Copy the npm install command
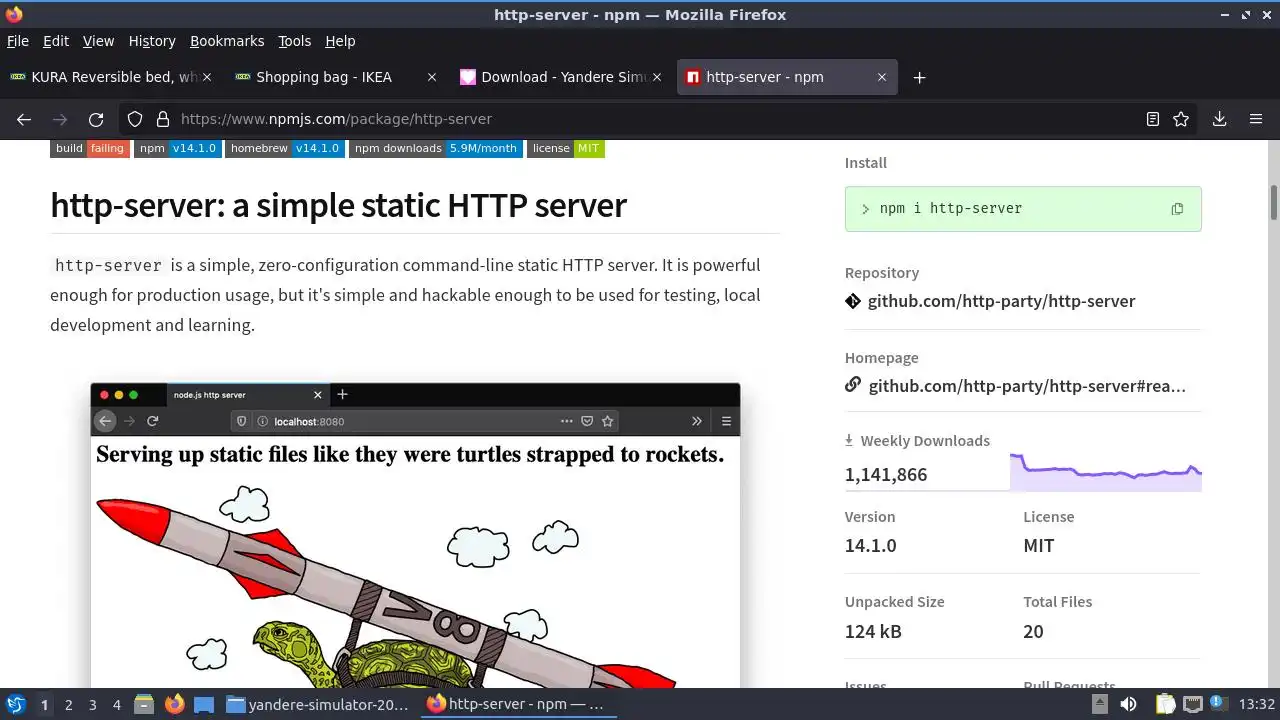Screen dimensions: 1280x720 tap(1177, 209)
